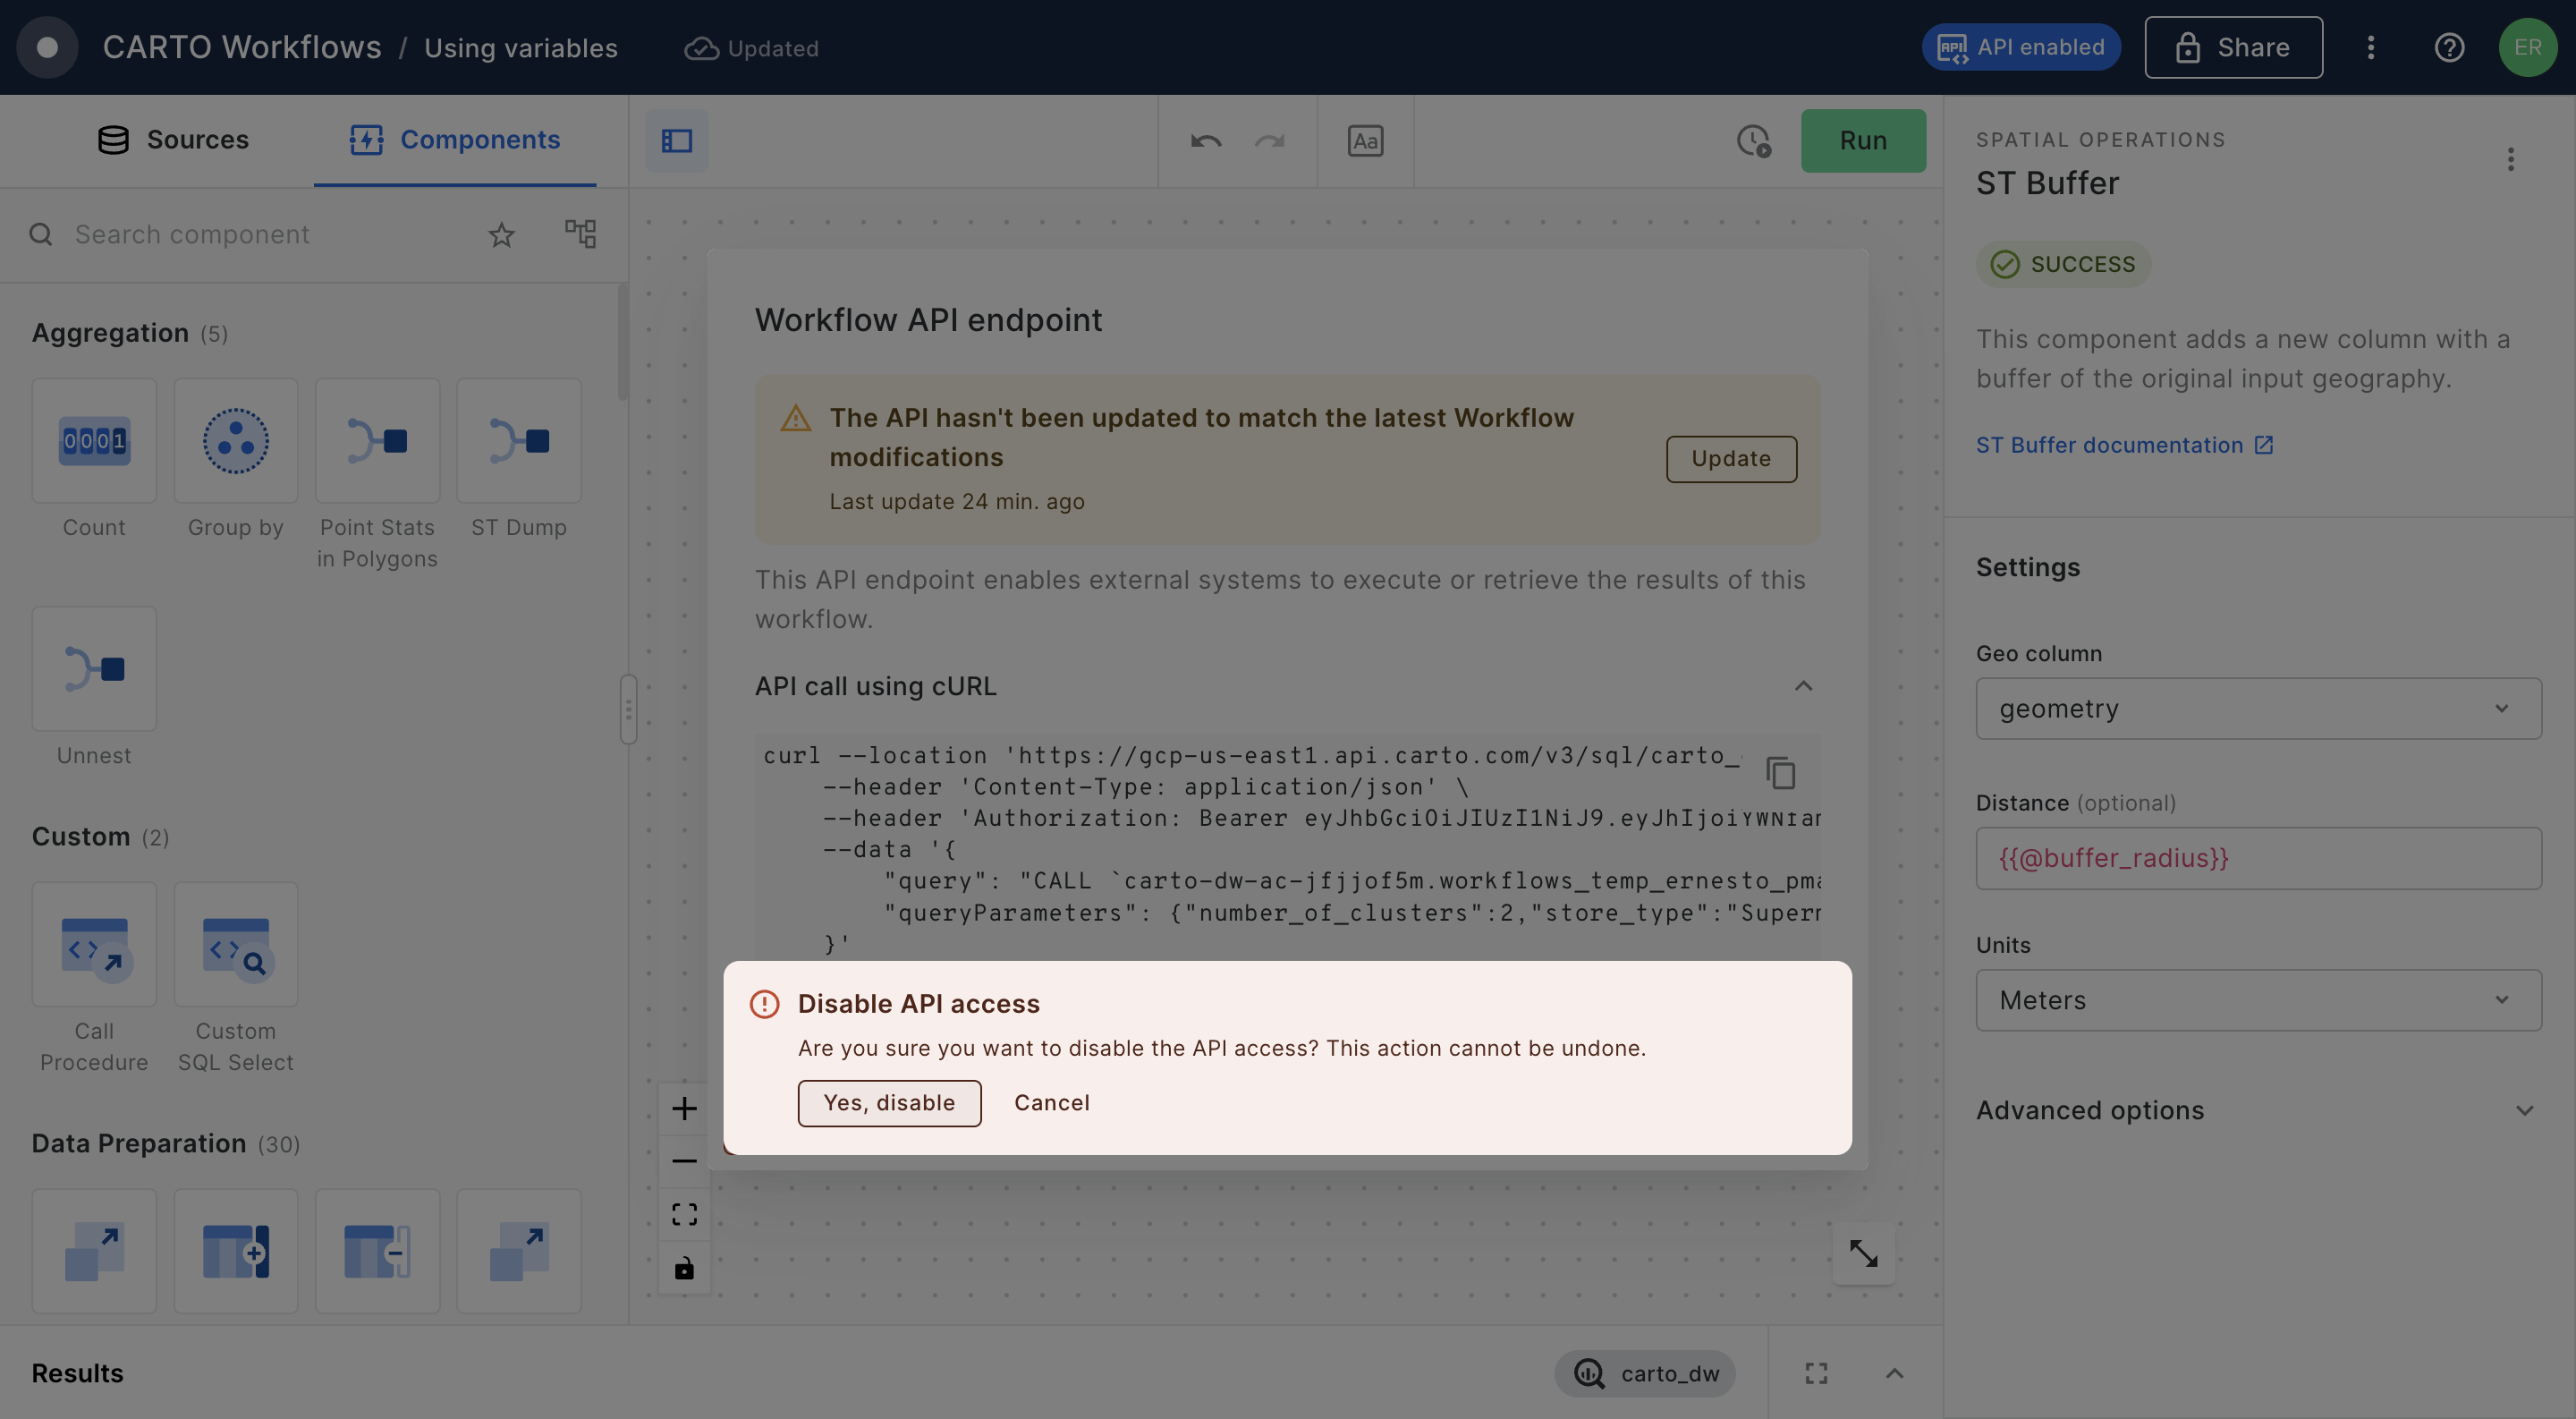Toggle the canvas lock
The image size is (2576, 1419).
pyautogui.click(x=684, y=1268)
